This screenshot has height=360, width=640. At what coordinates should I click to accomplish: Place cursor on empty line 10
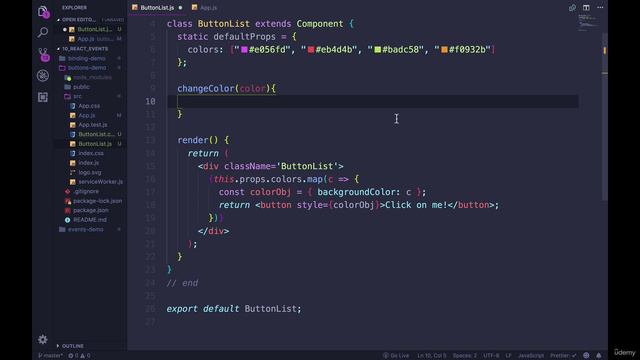pos(373,101)
